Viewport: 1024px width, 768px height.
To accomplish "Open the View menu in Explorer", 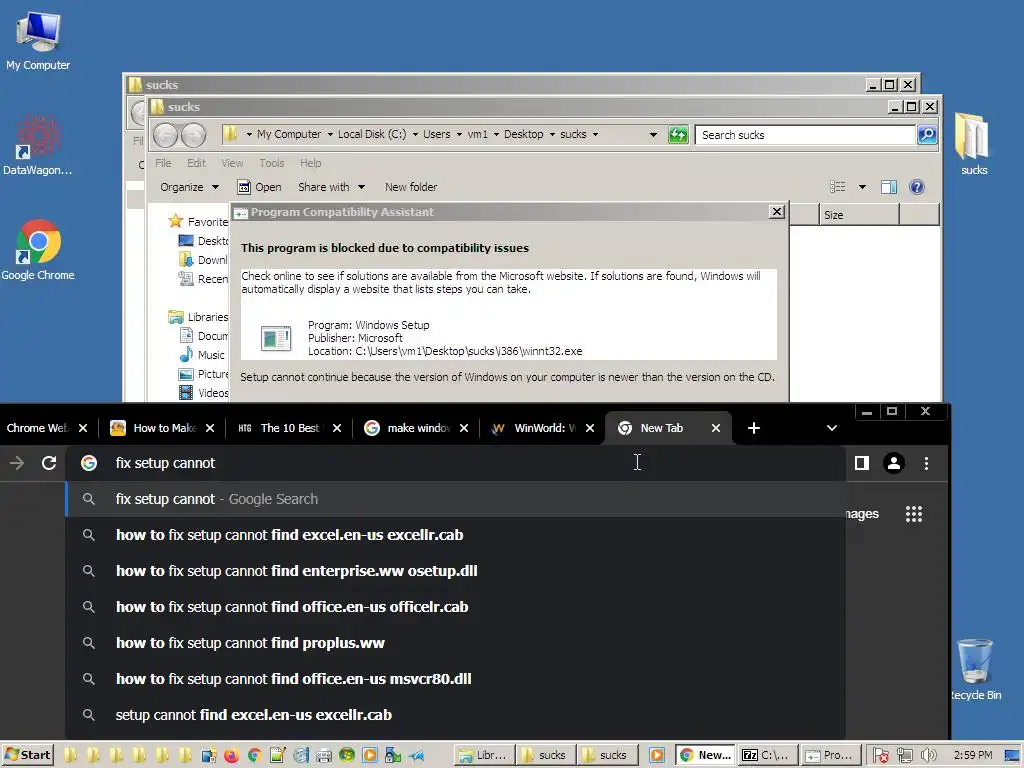I will (x=232, y=163).
